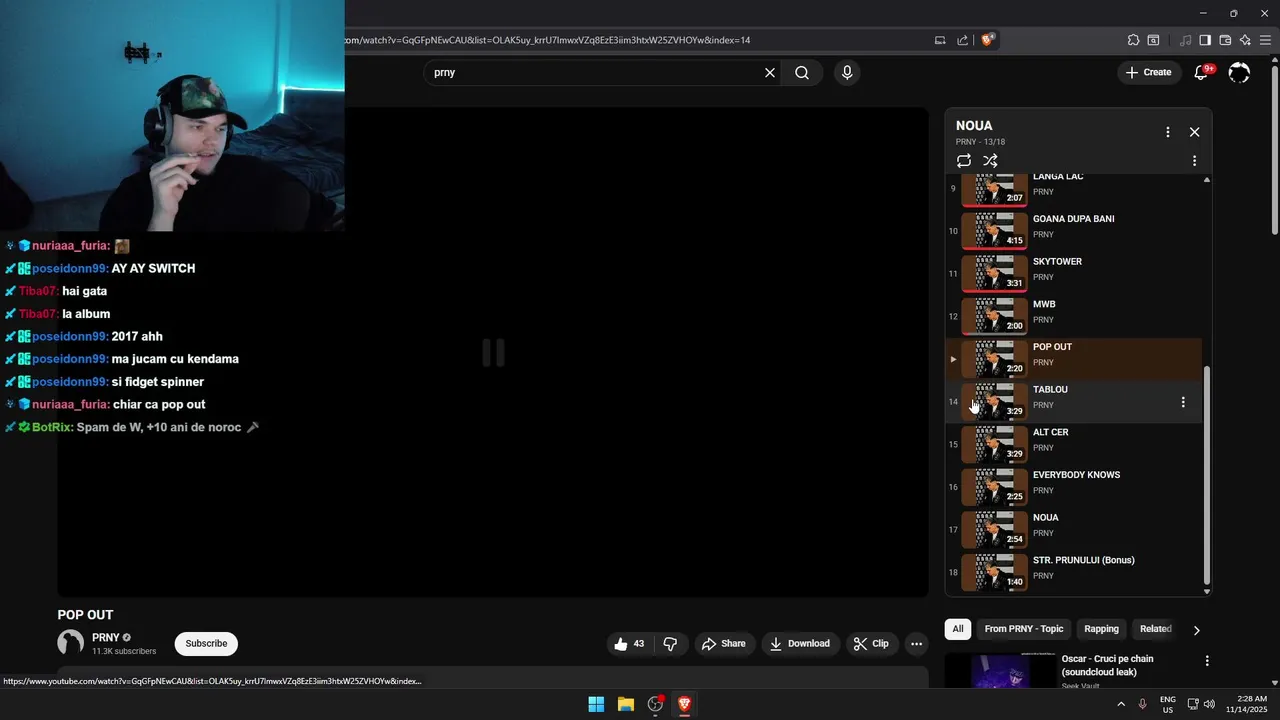
Task: Open the Brave hamburger main menu
Action: (x=1266, y=40)
